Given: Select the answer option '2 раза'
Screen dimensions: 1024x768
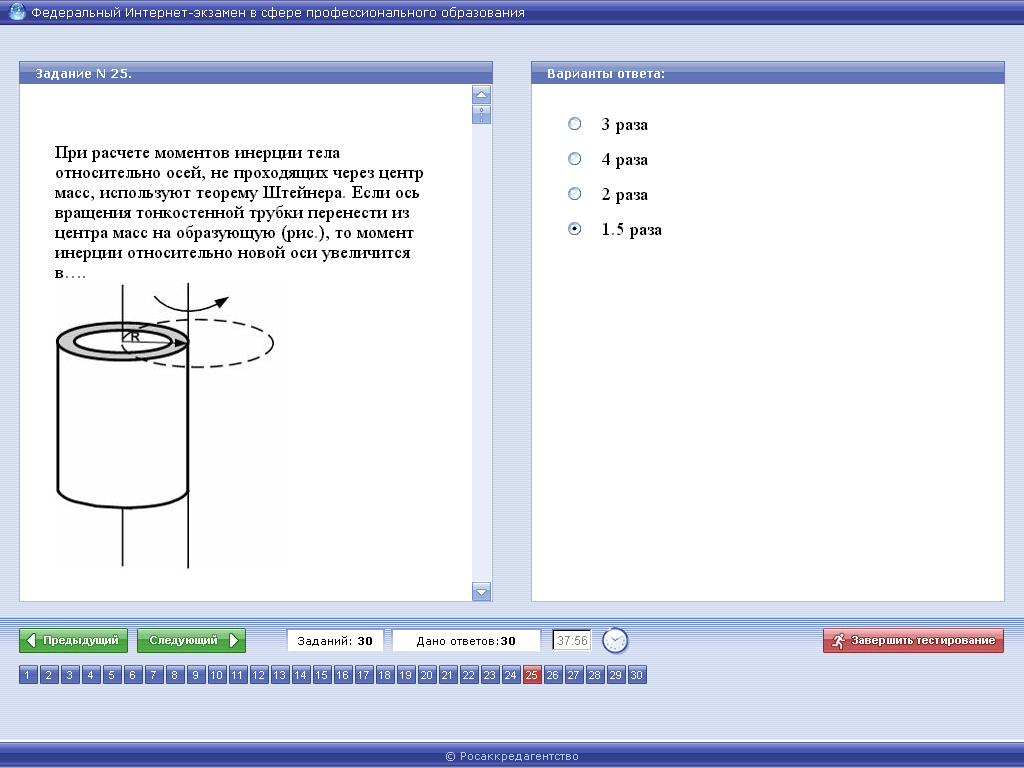Looking at the screenshot, I should 575,194.
